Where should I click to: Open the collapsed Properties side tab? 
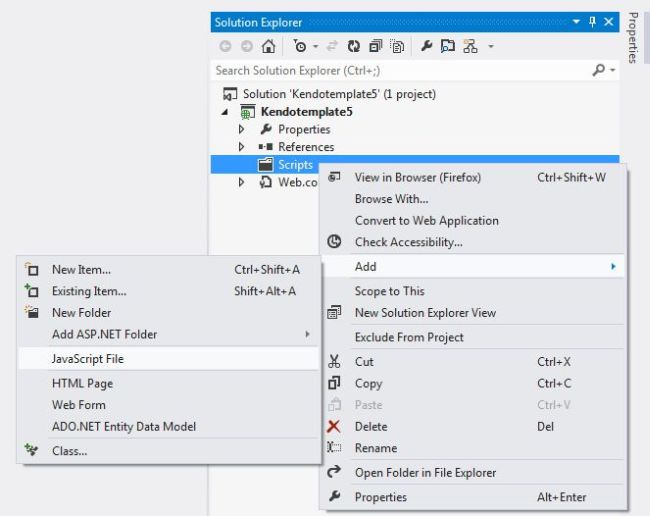click(633, 37)
